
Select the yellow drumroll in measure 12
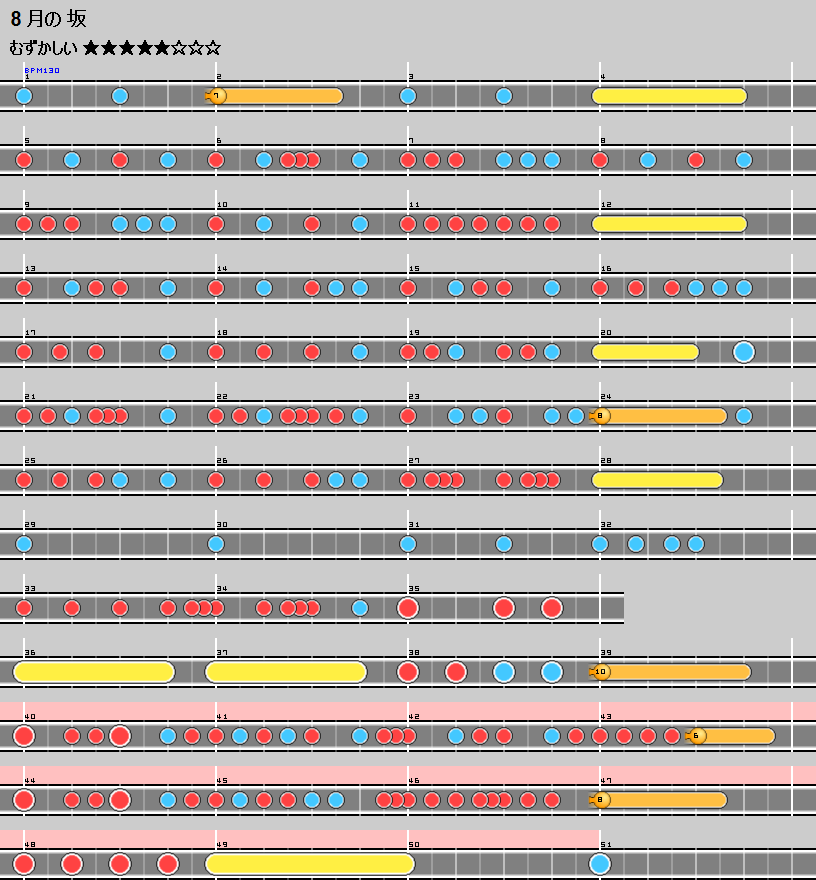pos(669,224)
